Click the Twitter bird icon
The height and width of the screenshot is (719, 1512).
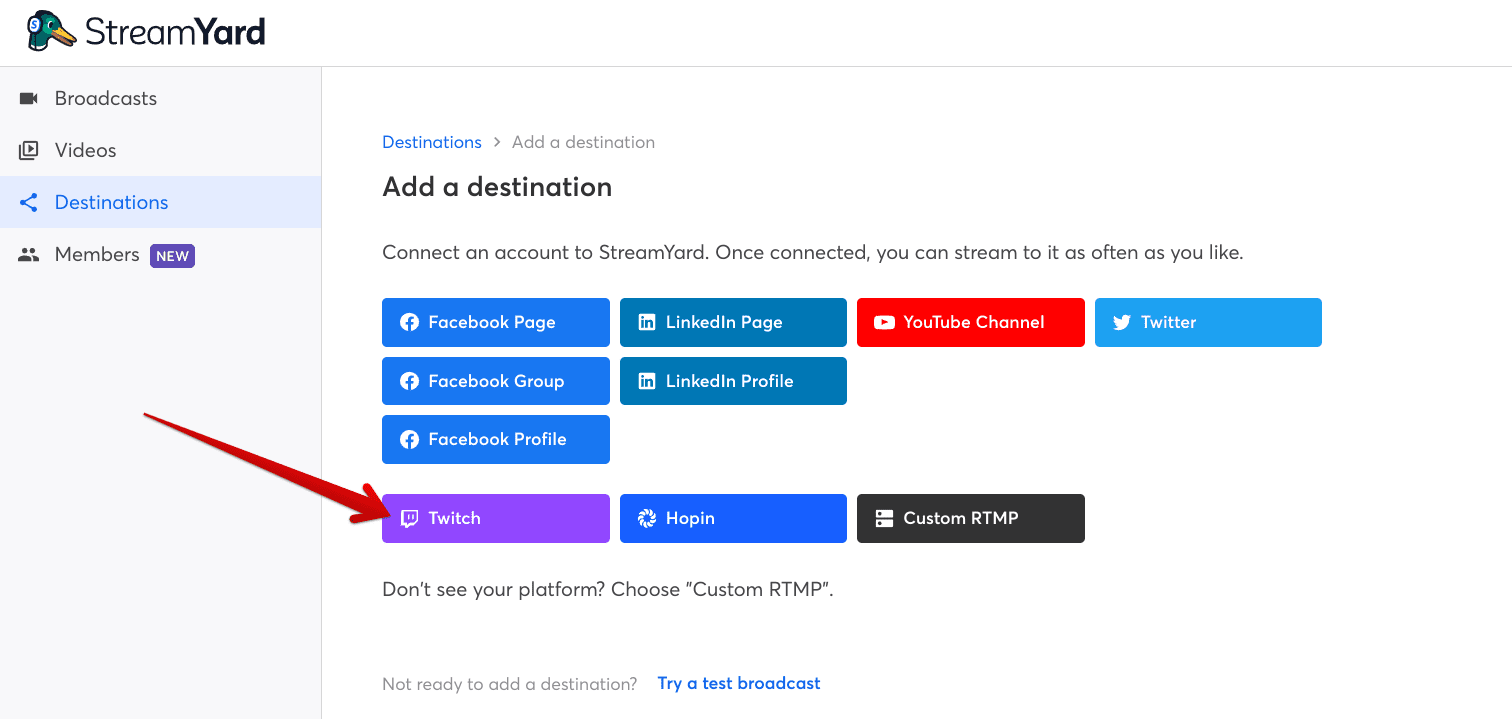pyautogui.click(x=1122, y=322)
